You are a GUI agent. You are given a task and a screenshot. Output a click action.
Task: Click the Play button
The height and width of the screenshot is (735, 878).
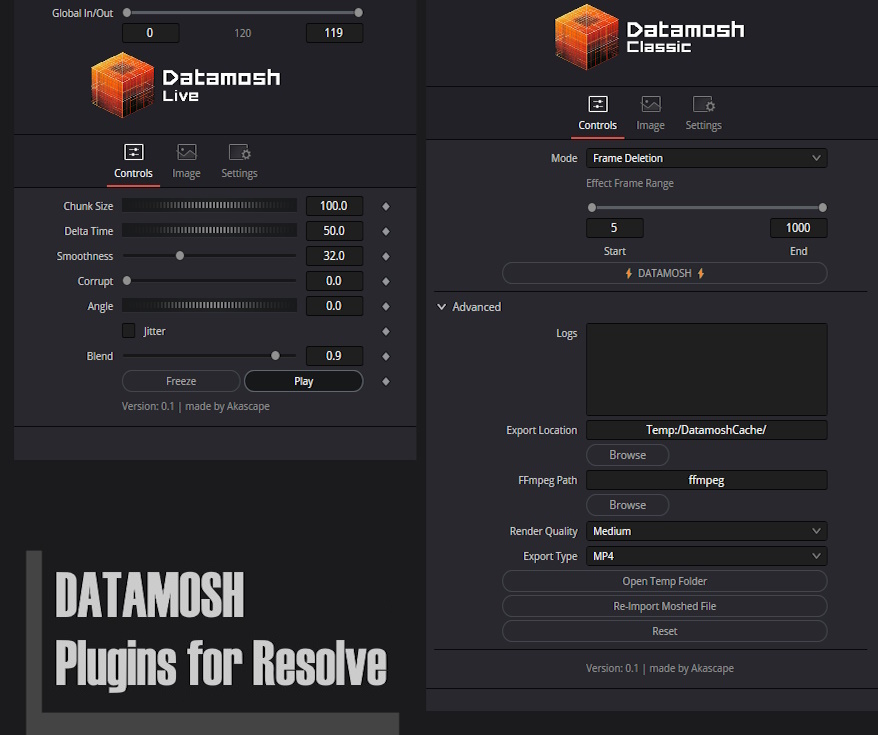click(303, 381)
